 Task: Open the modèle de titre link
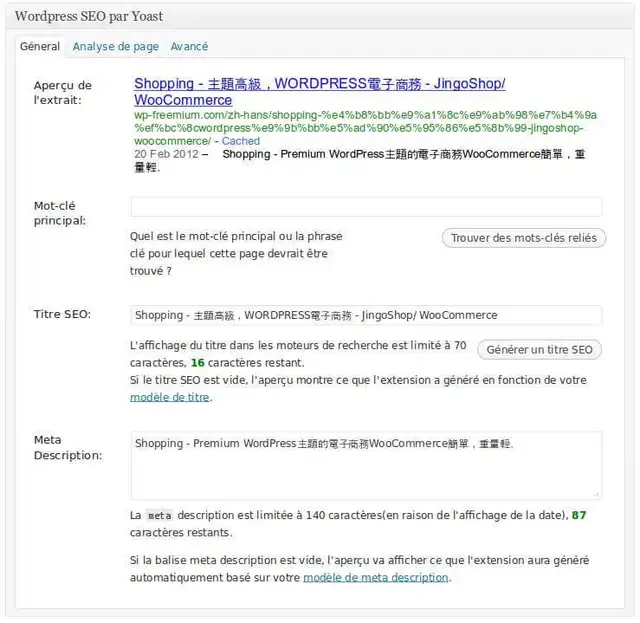click(169, 397)
